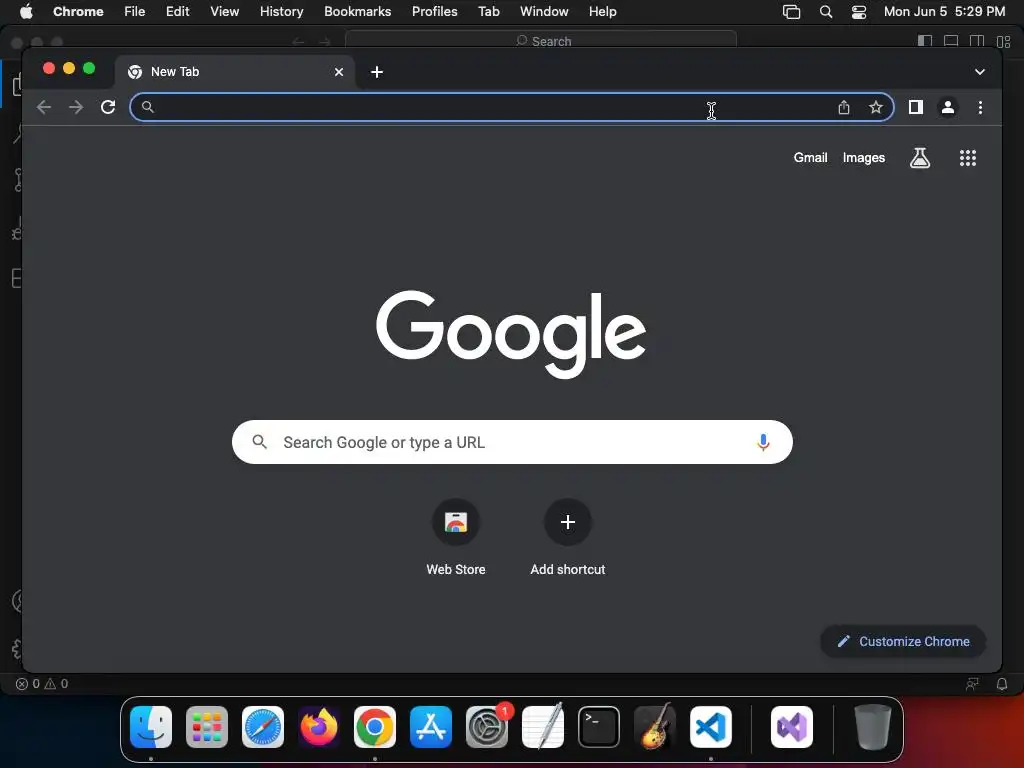Open Chrome side panel icon
This screenshot has height=768, width=1024.
[x=916, y=107]
